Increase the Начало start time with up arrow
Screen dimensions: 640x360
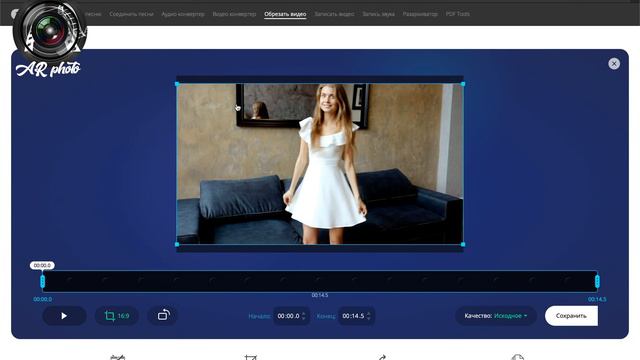point(303,313)
